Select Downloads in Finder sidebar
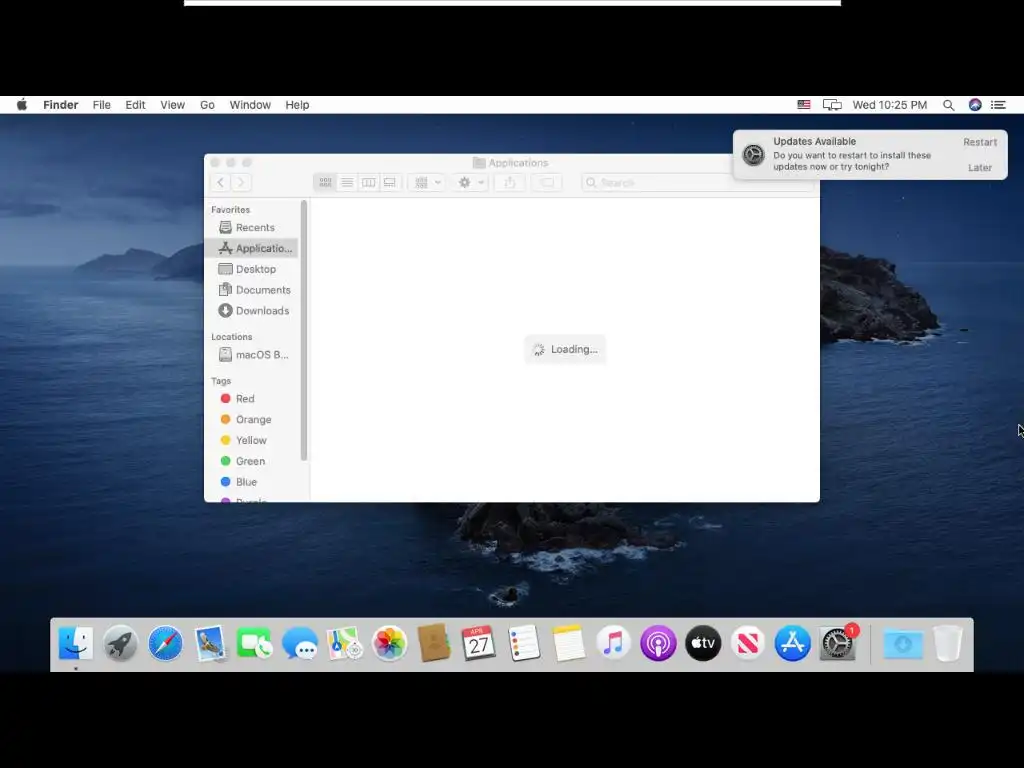The width and height of the screenshot is (1024, 768). 251,311
